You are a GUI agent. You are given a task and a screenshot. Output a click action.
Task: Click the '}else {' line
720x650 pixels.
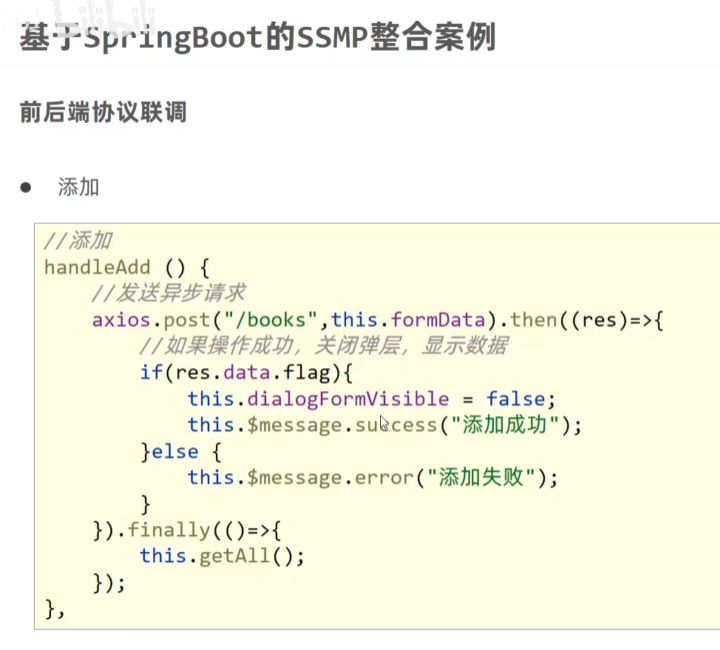[181, 452]
